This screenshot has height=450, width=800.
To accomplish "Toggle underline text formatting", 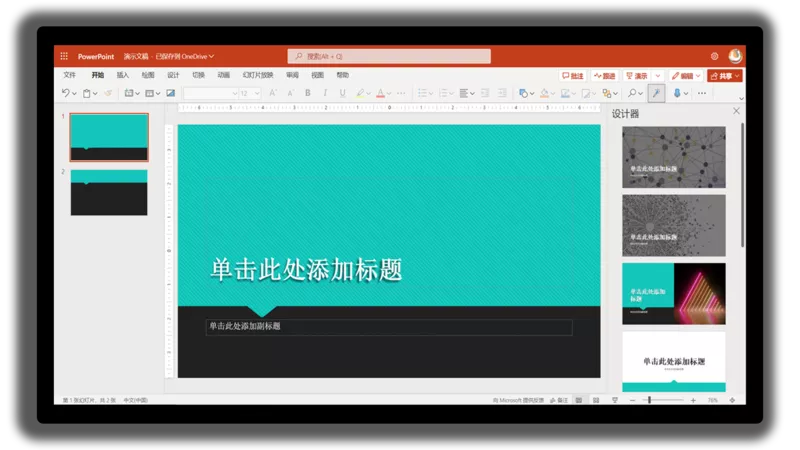I will click(342, 93).
